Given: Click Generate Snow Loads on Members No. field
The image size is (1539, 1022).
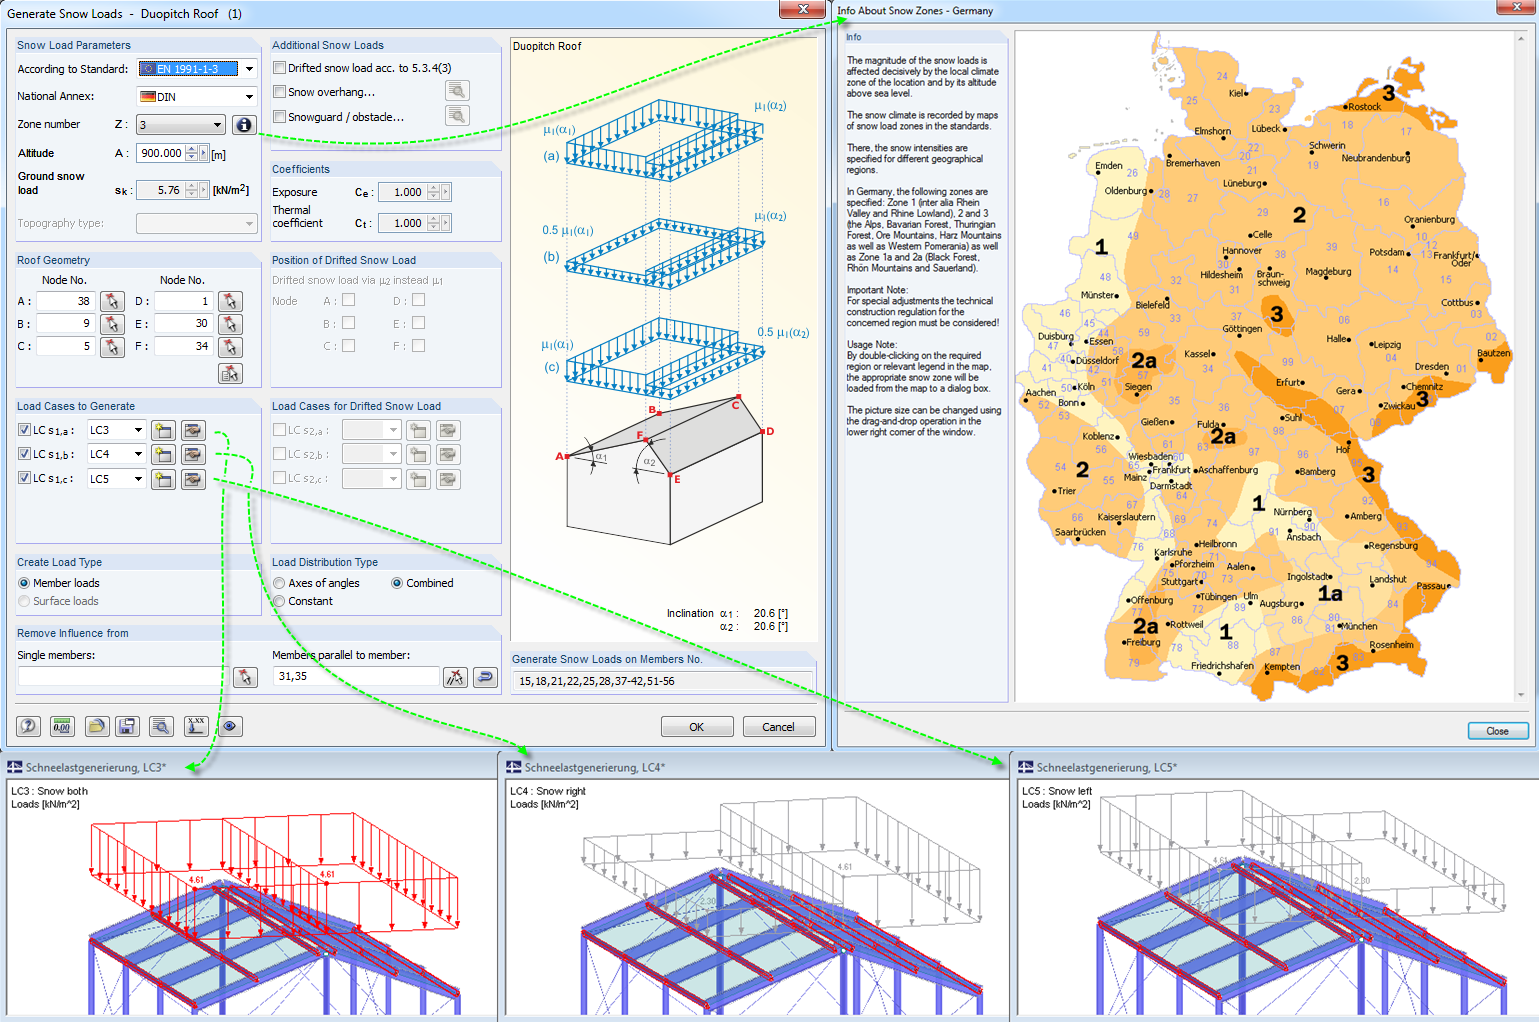Looking at the screenshot, I should pyautogui.click(x=663, y=681).
